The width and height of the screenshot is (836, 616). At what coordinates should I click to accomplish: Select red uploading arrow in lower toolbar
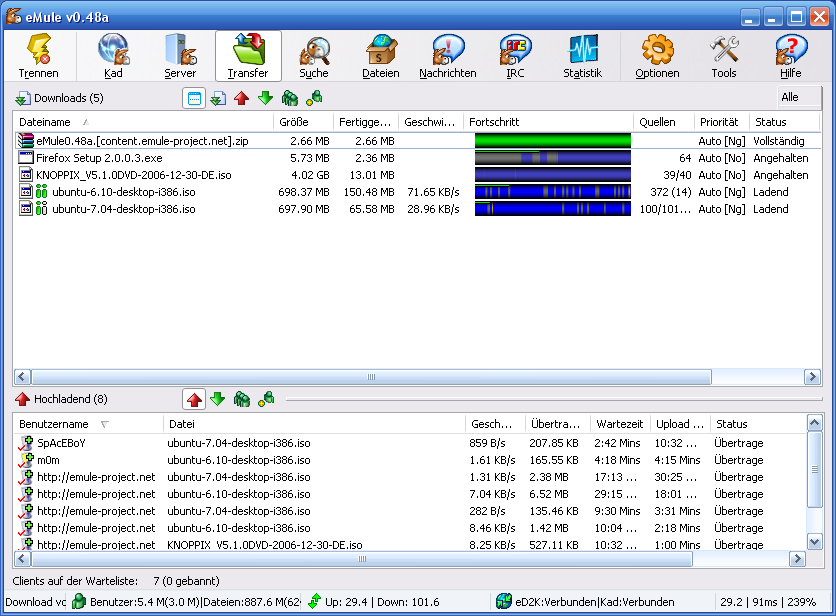(194, 399)
